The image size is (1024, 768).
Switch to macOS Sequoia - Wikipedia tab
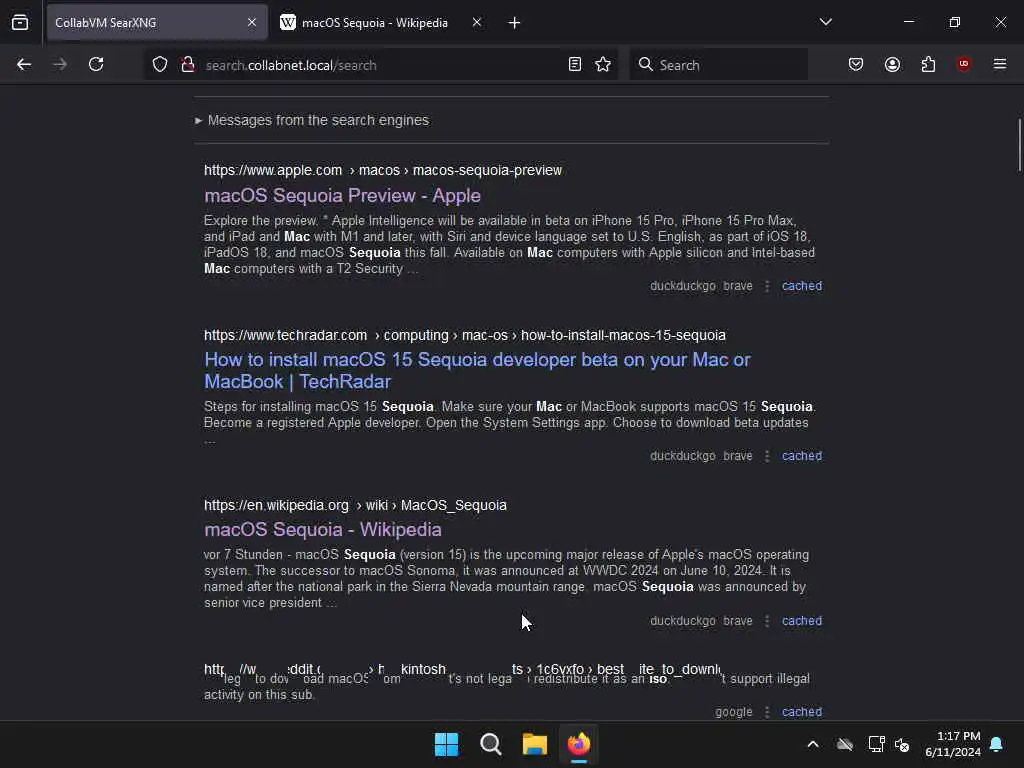(381, 22)
